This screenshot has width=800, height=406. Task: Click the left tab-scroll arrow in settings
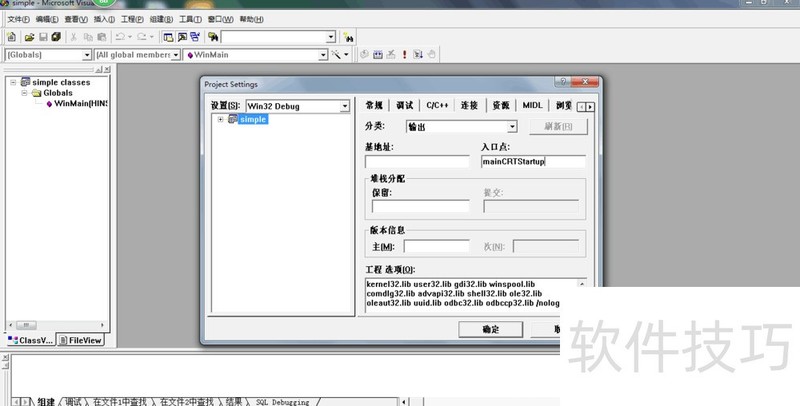point(582,107)
